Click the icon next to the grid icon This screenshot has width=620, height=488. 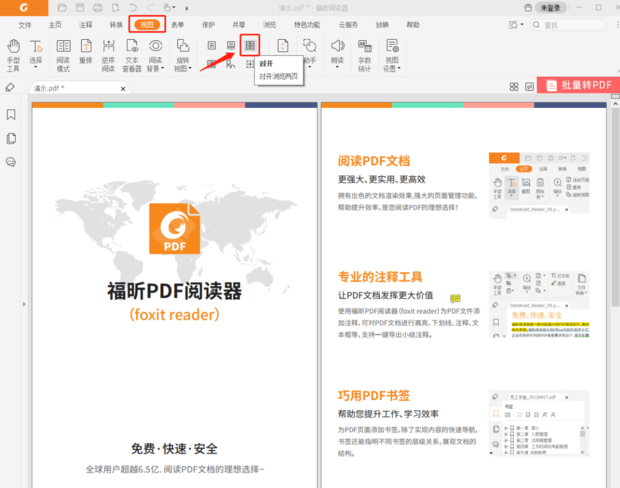[x=529, y=87]
